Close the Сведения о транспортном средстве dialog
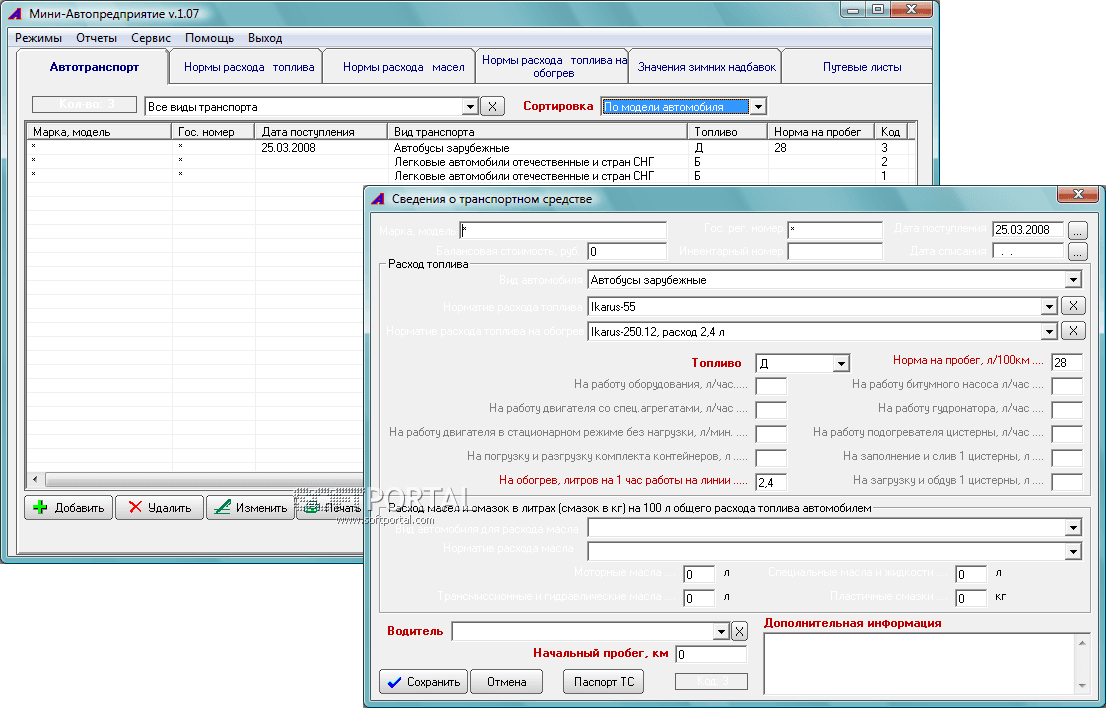Viewport: 1106px width, 708px height. [1078, 194]
